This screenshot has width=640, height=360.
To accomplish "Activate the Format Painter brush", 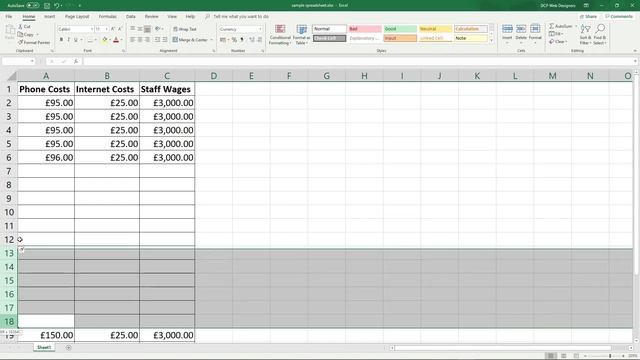I will click(34, 42).
